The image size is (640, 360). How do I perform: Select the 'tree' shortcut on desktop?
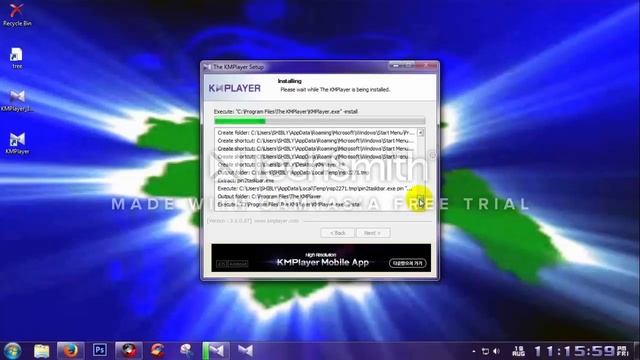pos(17,58)
